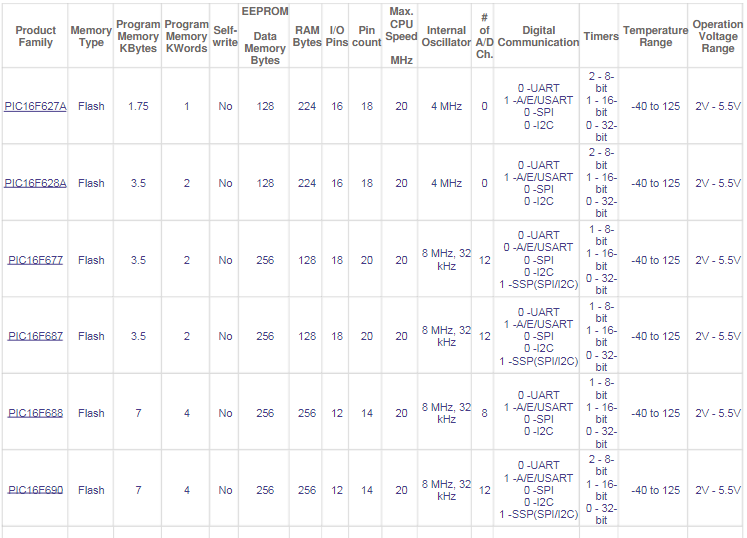747x538 pixels.
Task: Open the PIC16F688 product link
Action: [x=35, y=413]
